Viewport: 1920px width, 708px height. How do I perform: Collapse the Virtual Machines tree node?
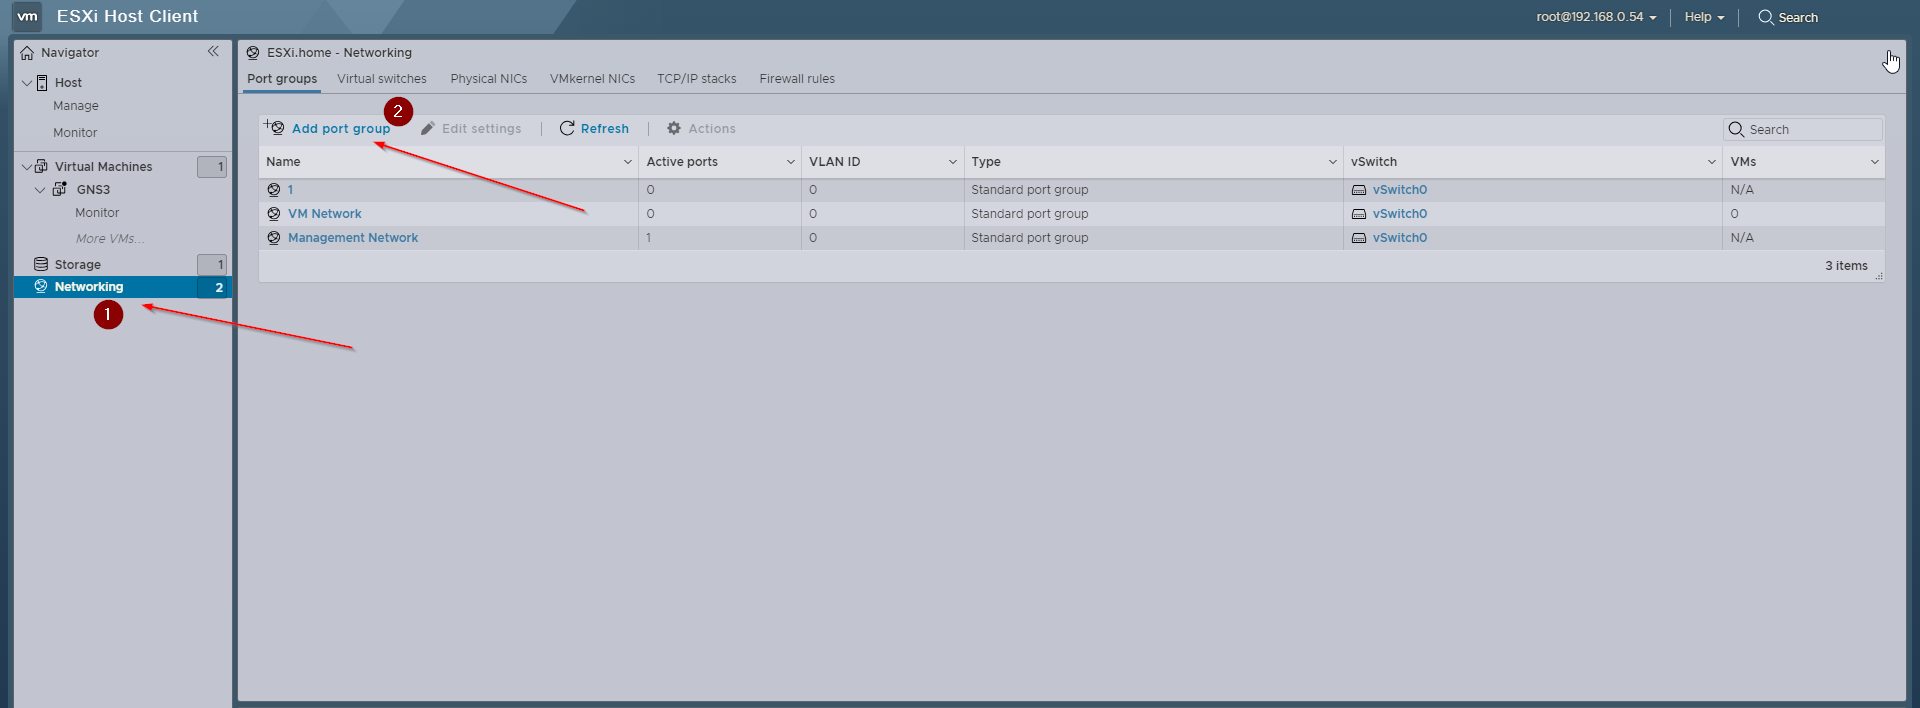coord(27,167)
